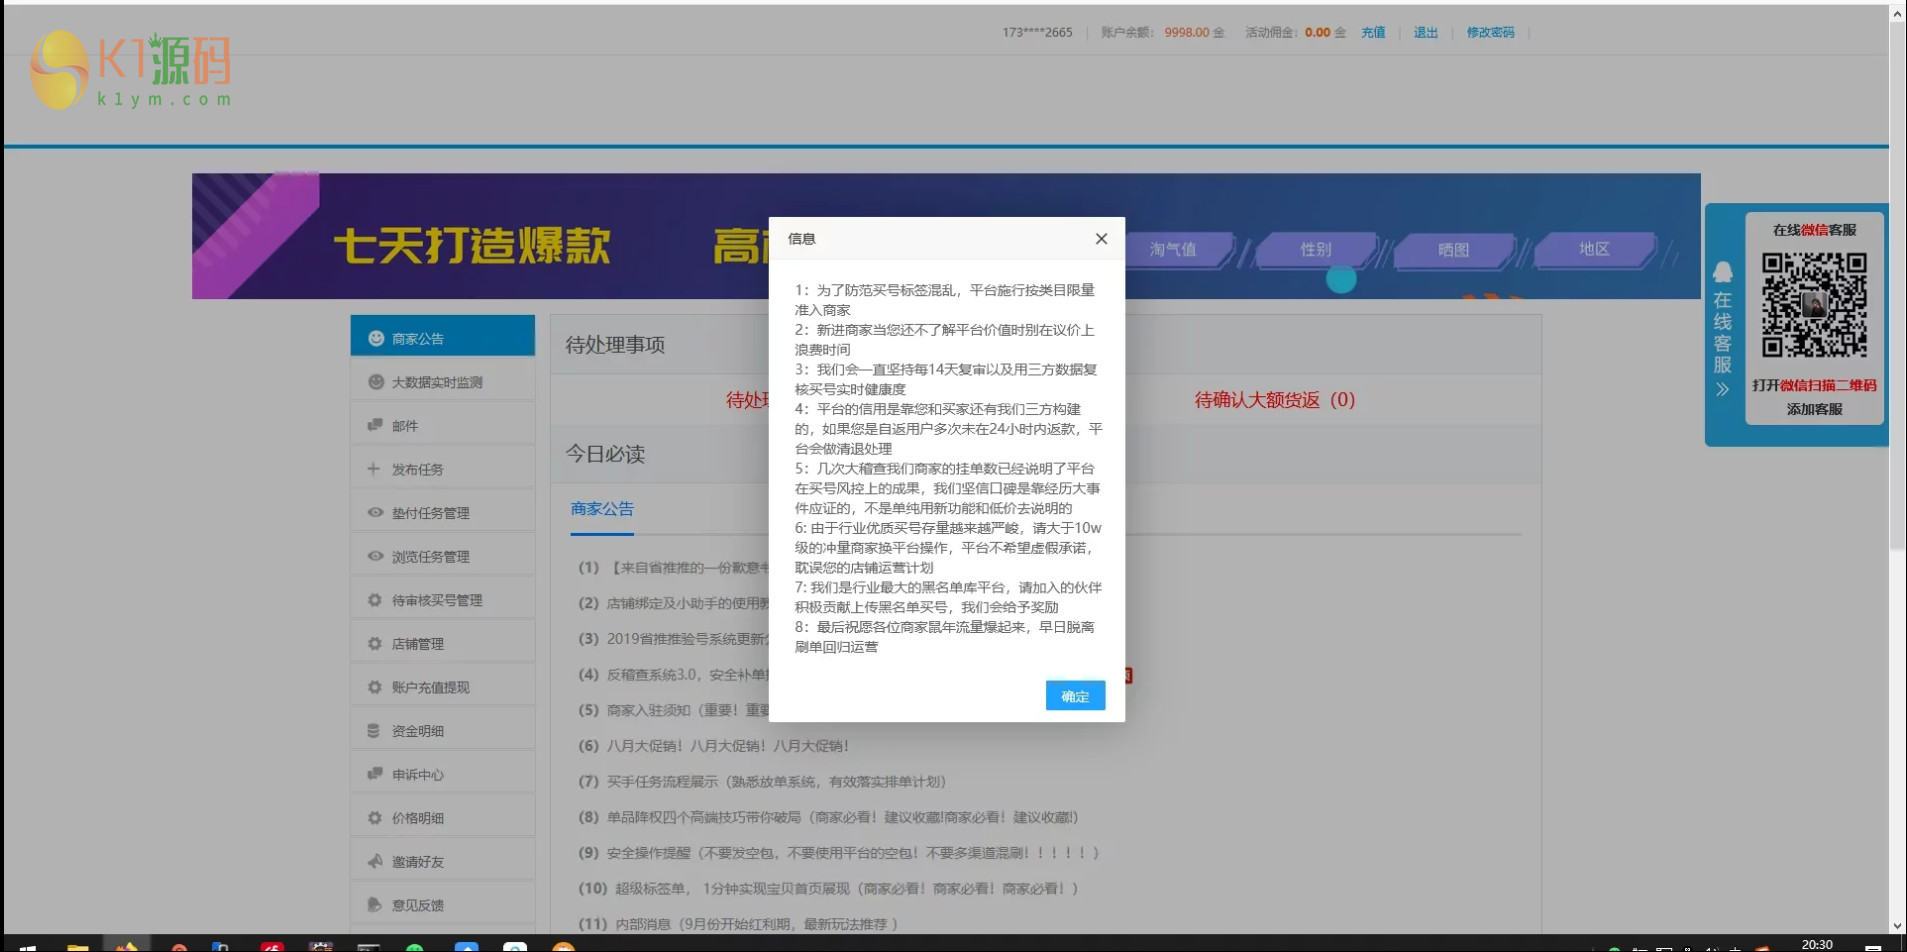Click the eye icon for 垫付任务管理
The height and width of the screenshot is (952, 1907).
375,511
